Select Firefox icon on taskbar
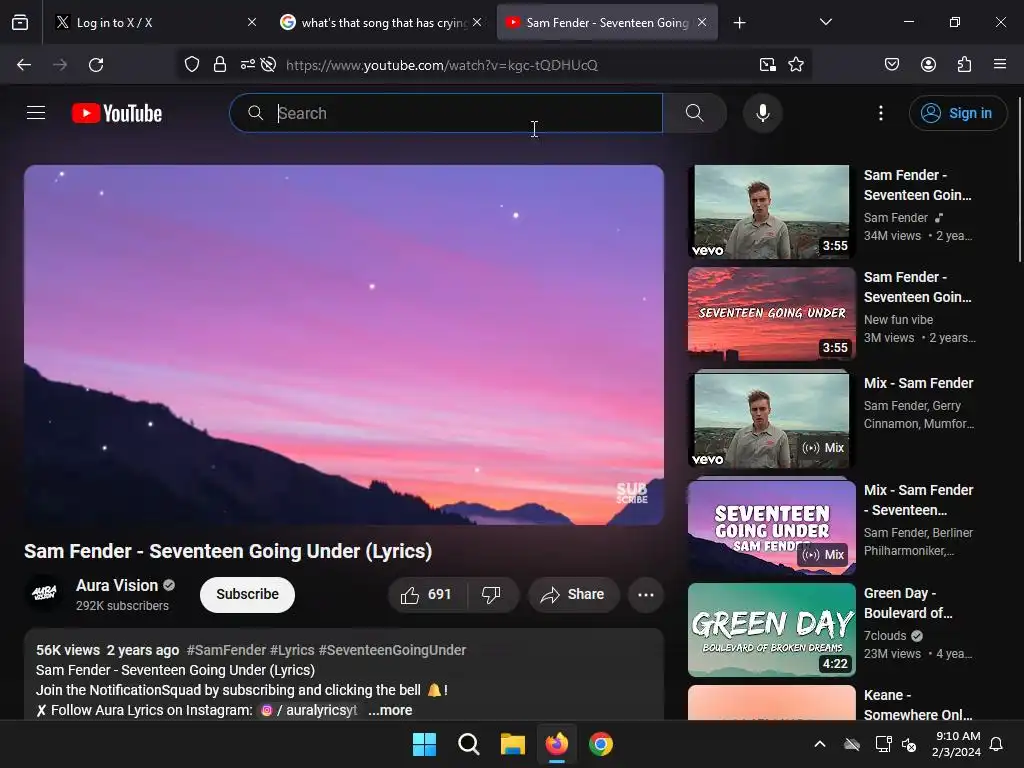The height and width of the screenshot is (768, 1024). pos(556,744)
